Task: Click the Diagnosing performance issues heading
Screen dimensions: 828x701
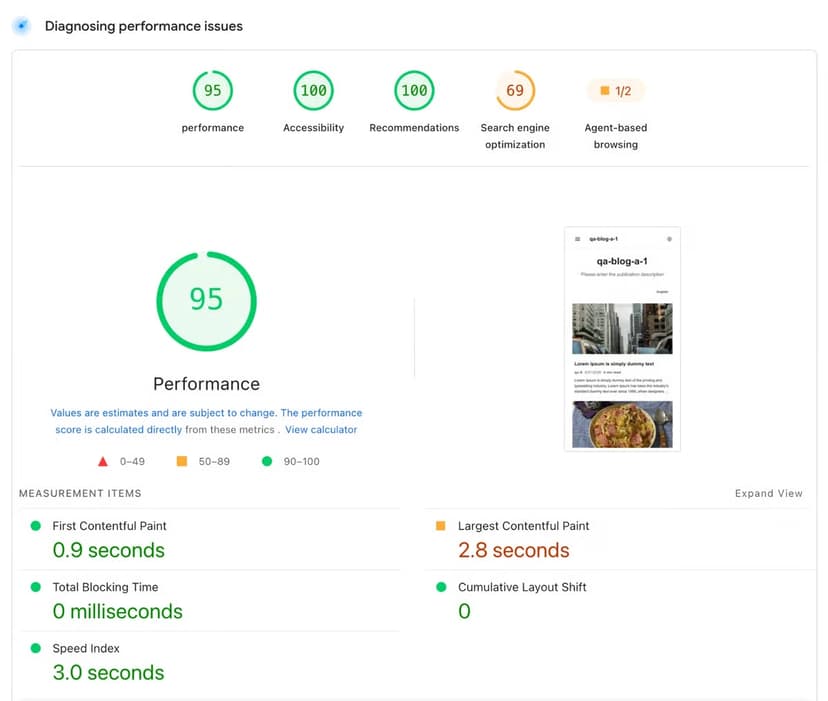Action: (x=144, y=26)
